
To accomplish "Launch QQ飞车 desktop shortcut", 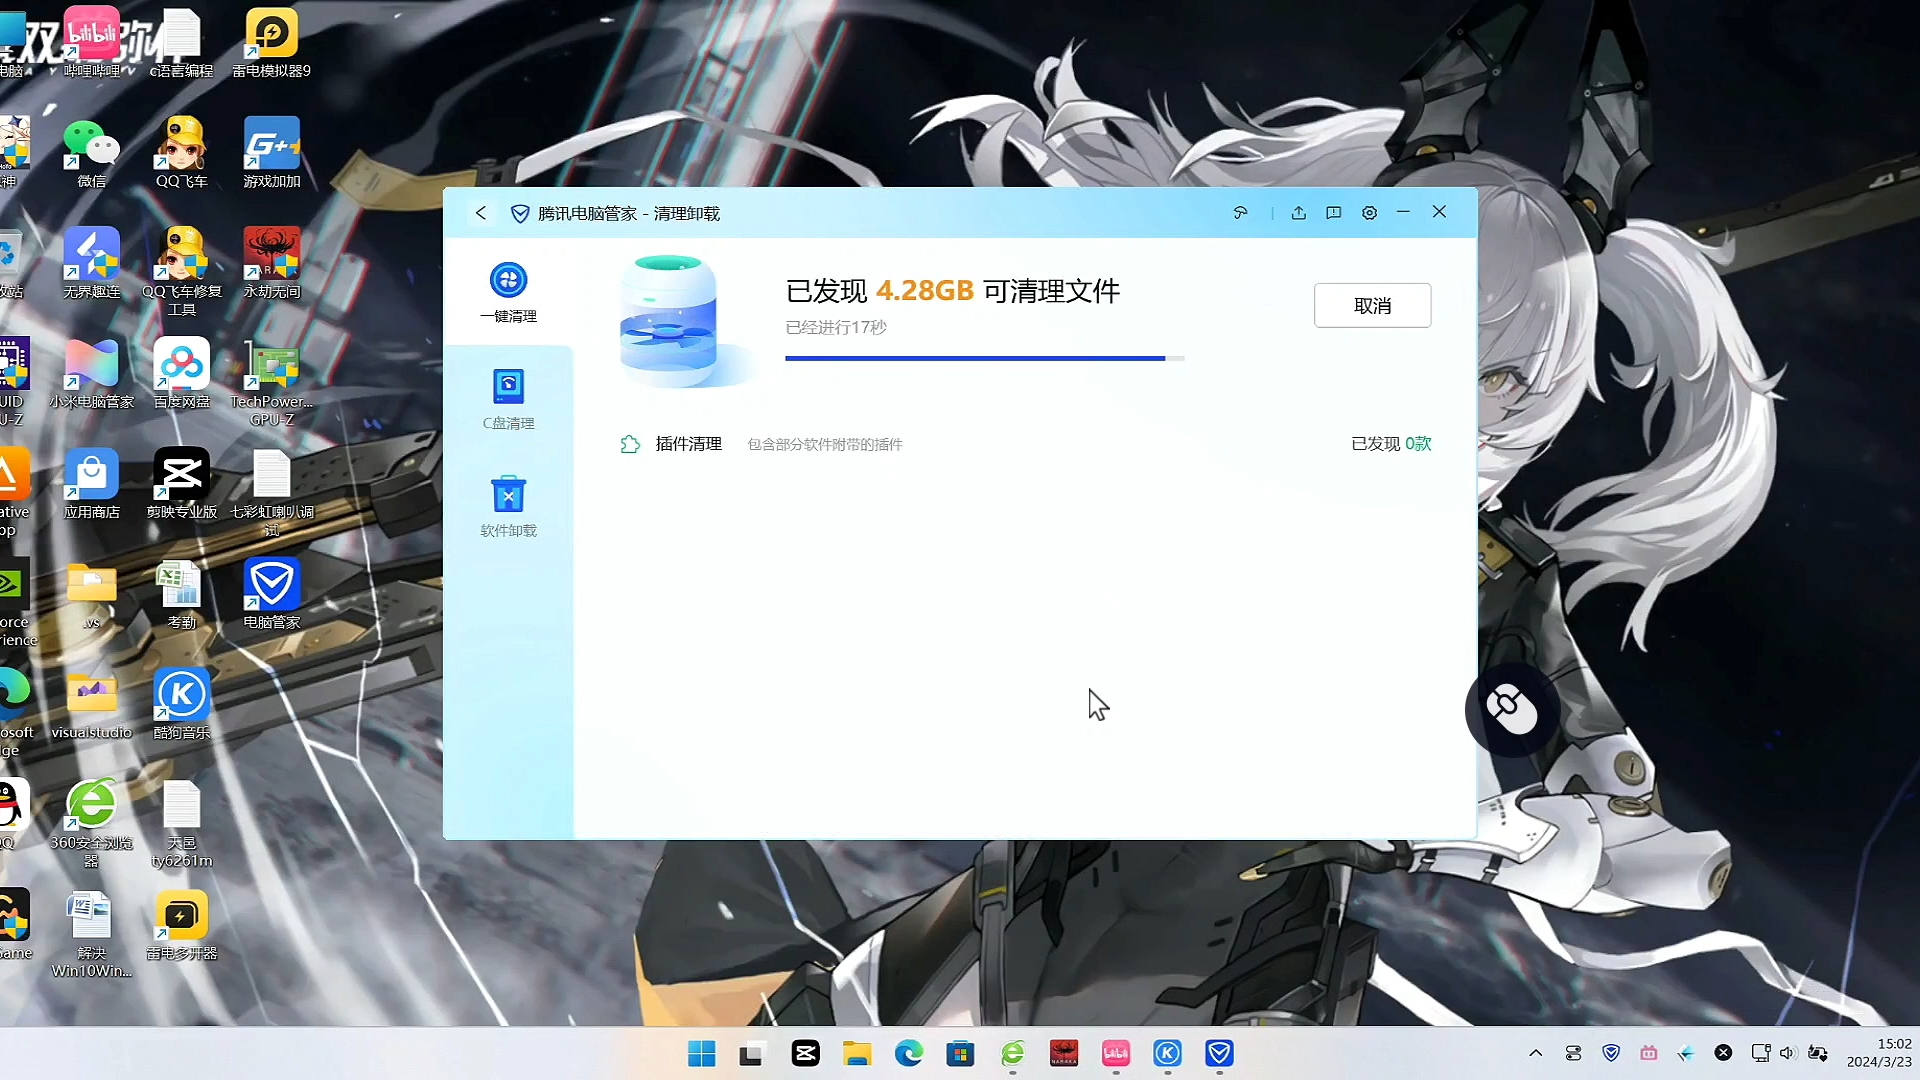I will (x=181, y=152).
